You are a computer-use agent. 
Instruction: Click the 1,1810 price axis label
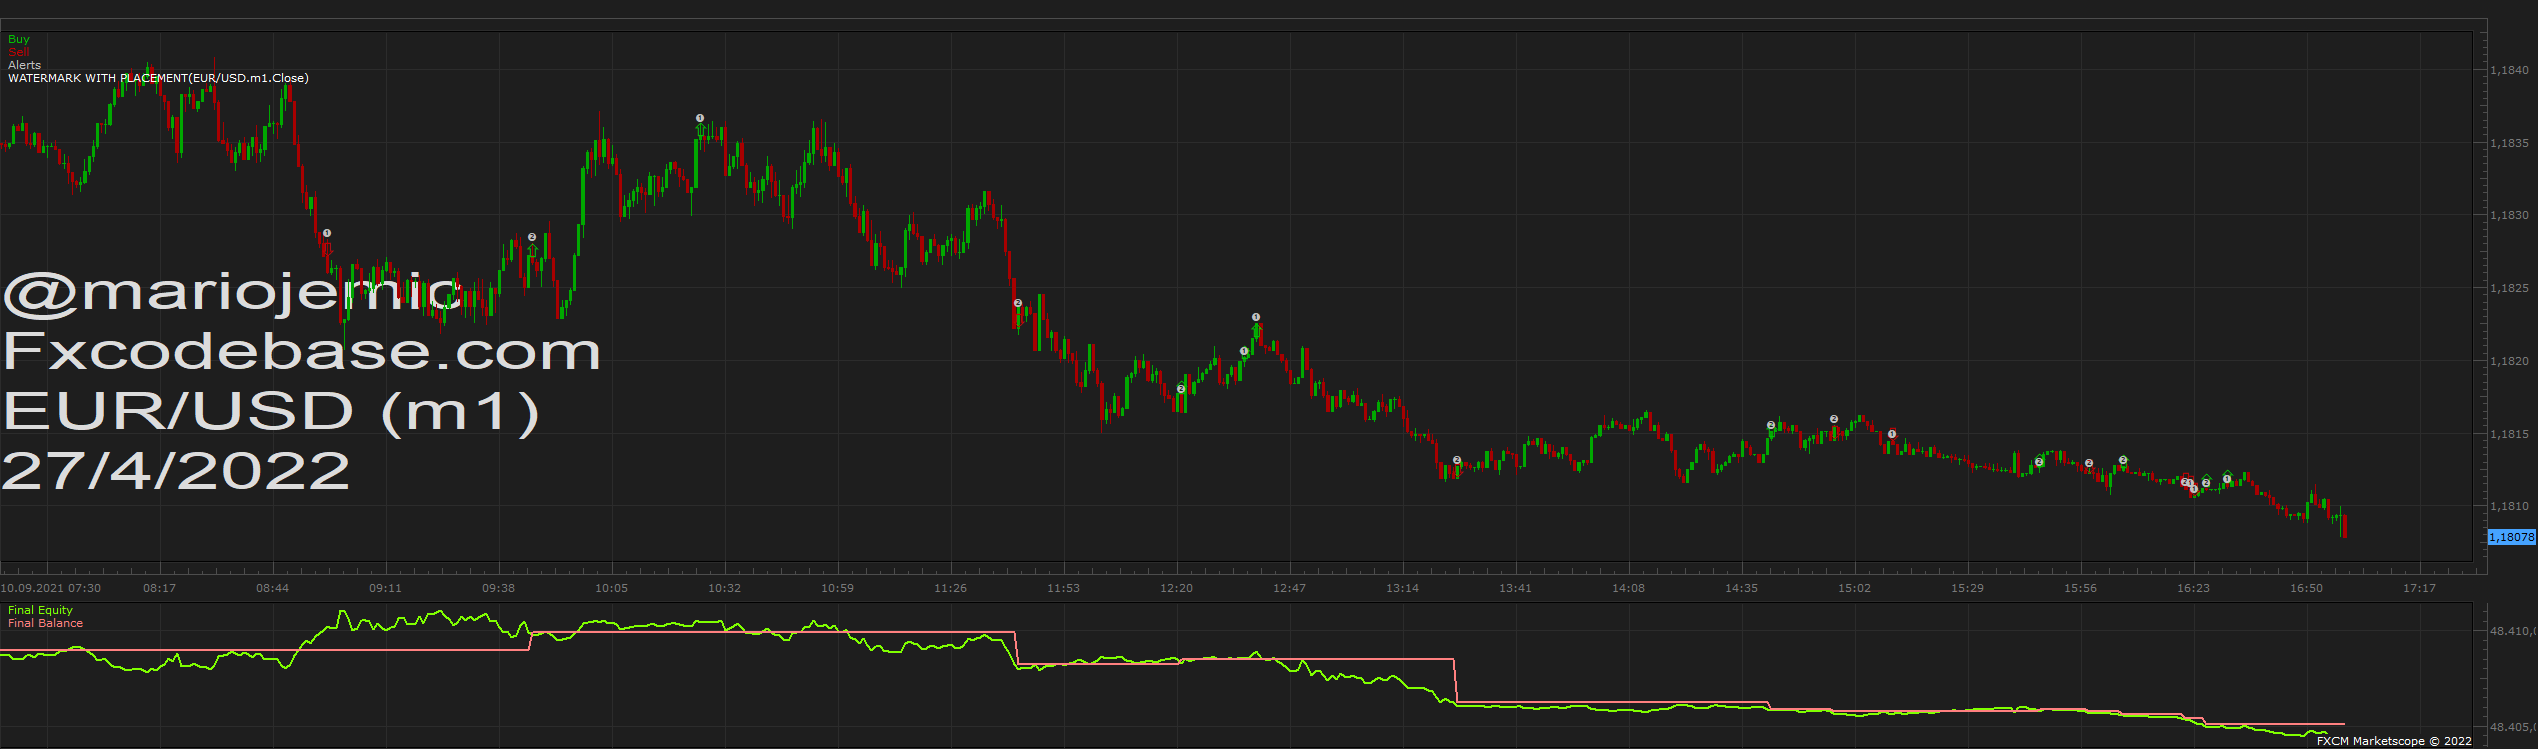point(2509,506)
